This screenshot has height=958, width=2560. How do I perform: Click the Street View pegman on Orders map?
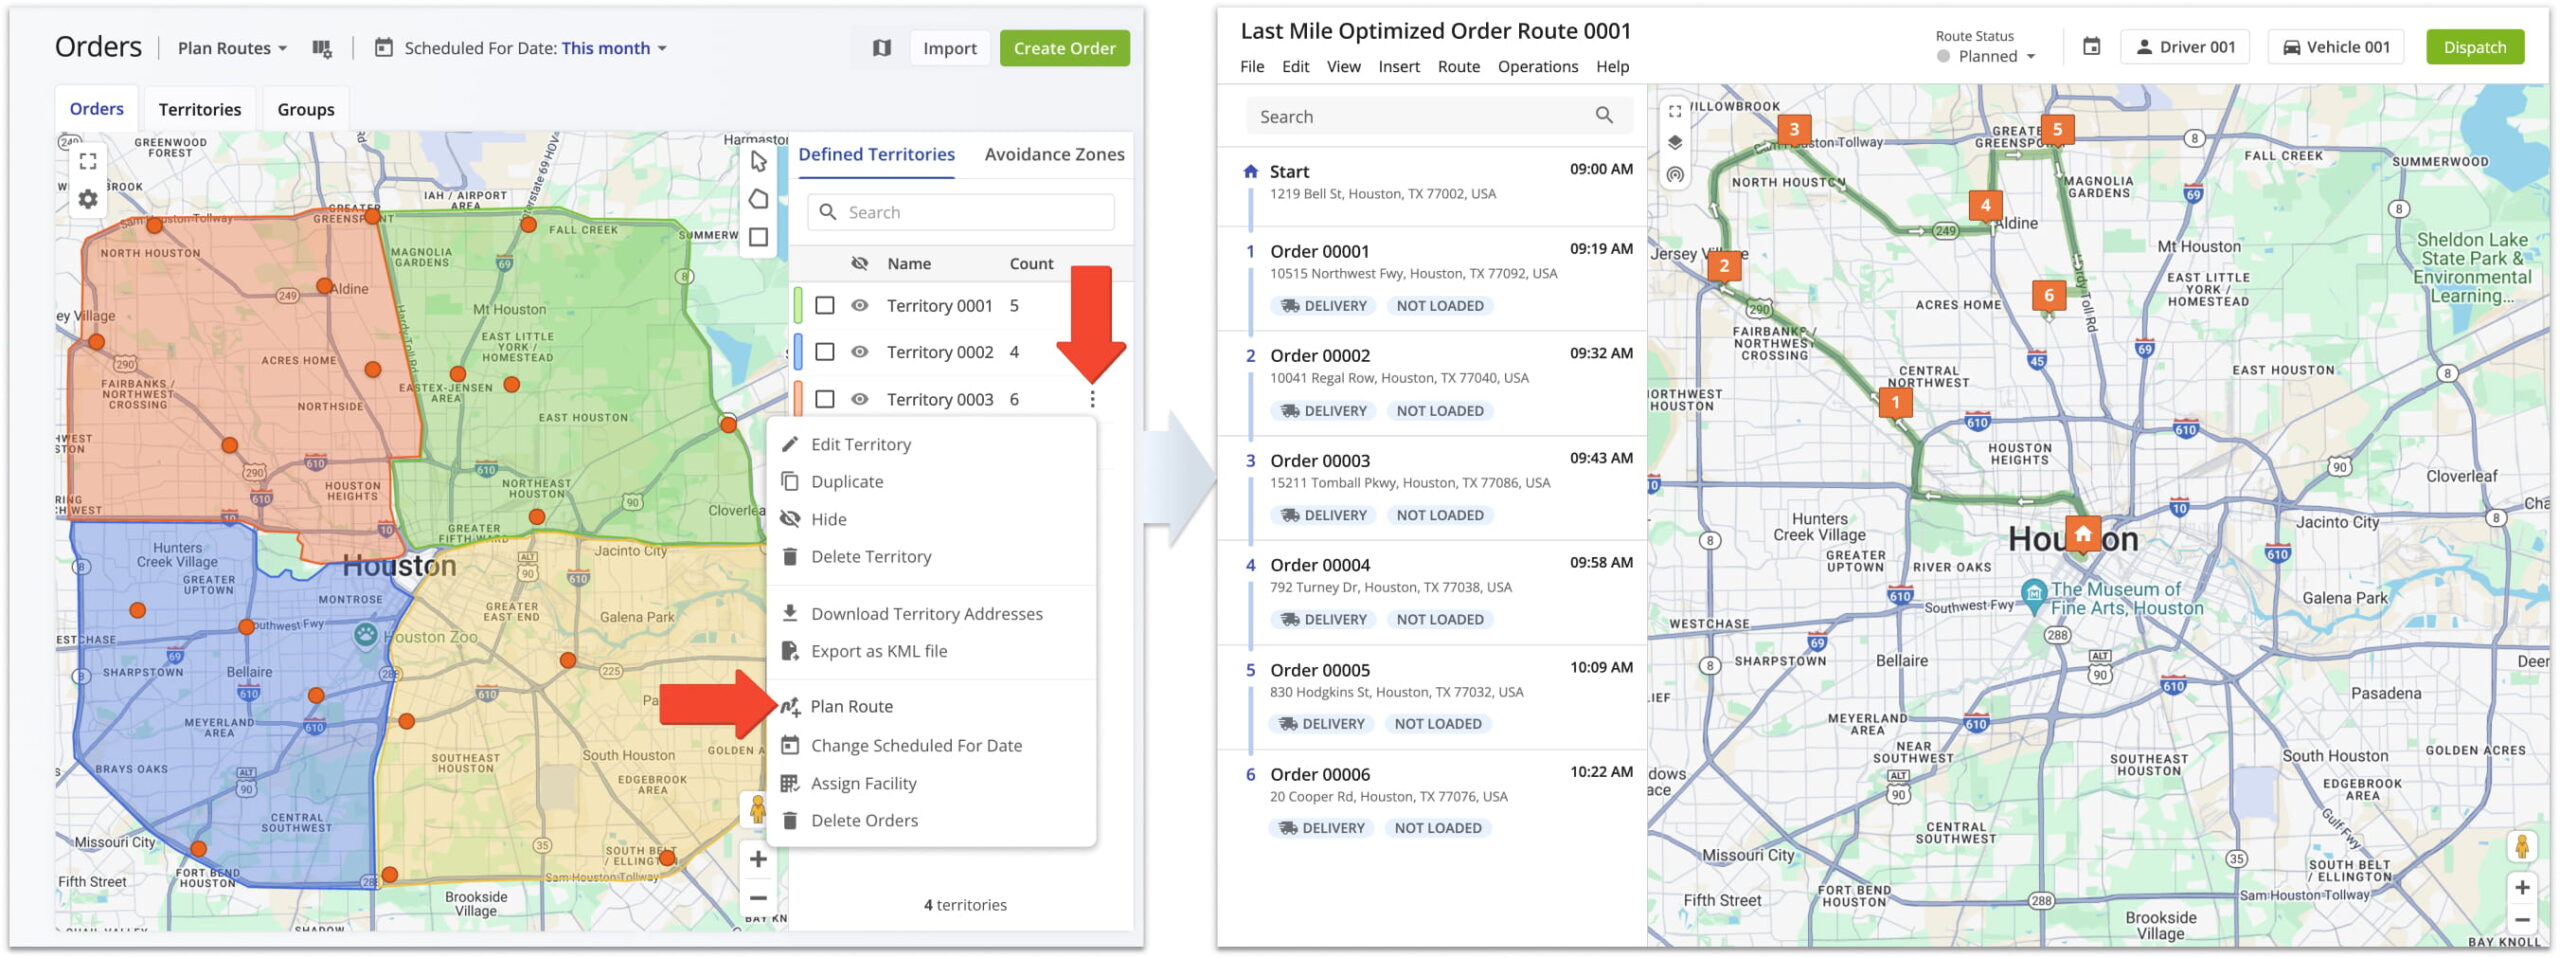coord(757,810)
